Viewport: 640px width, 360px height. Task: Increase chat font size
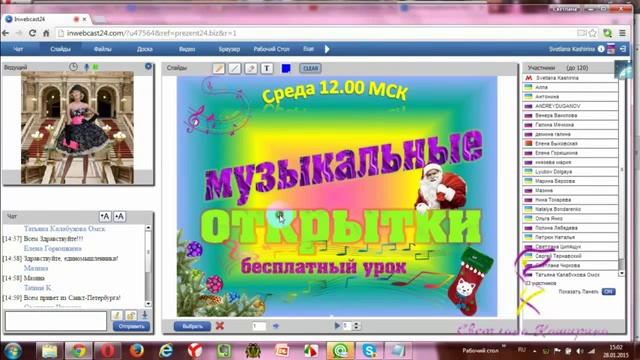pos(105,216)
